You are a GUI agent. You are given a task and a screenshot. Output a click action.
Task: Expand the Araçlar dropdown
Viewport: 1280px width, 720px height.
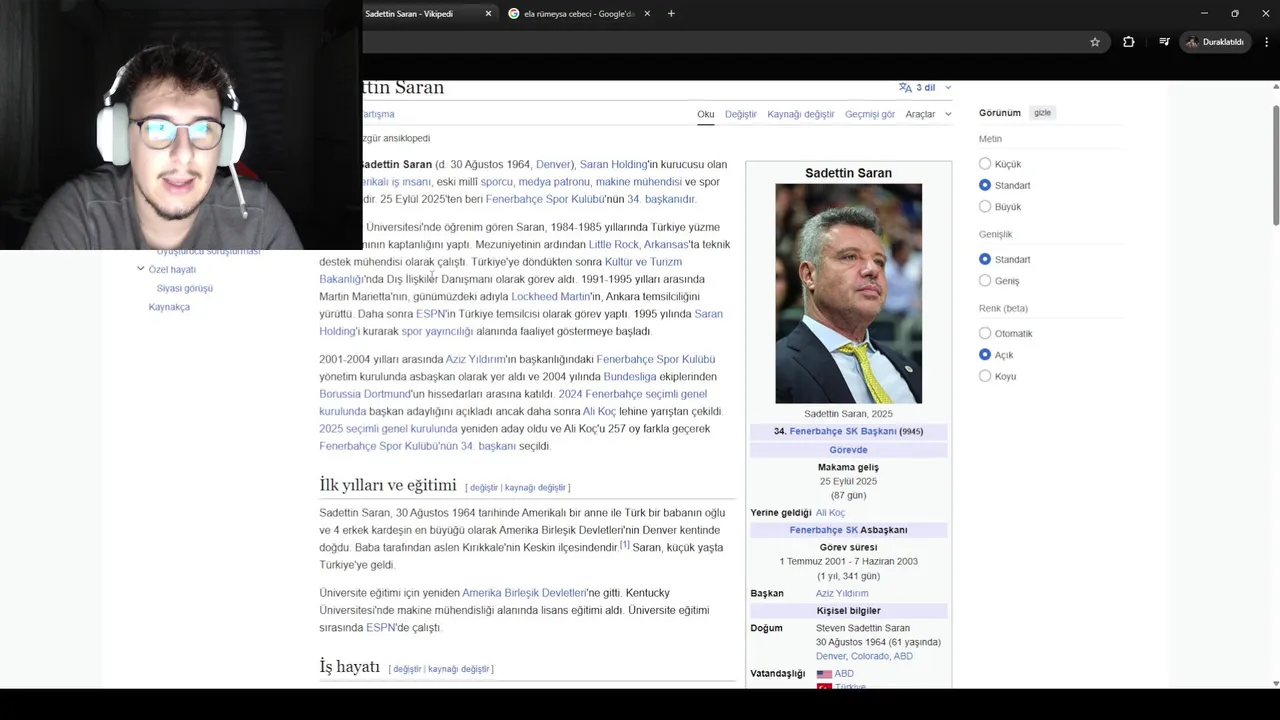[928, 114]
